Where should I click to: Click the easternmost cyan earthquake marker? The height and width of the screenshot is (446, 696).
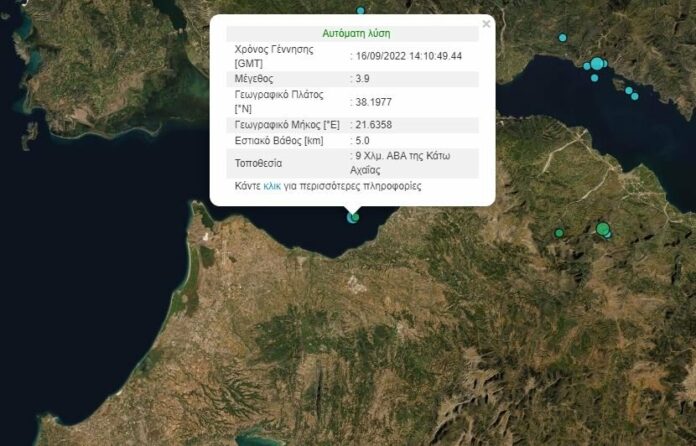[x=635, y=96]
